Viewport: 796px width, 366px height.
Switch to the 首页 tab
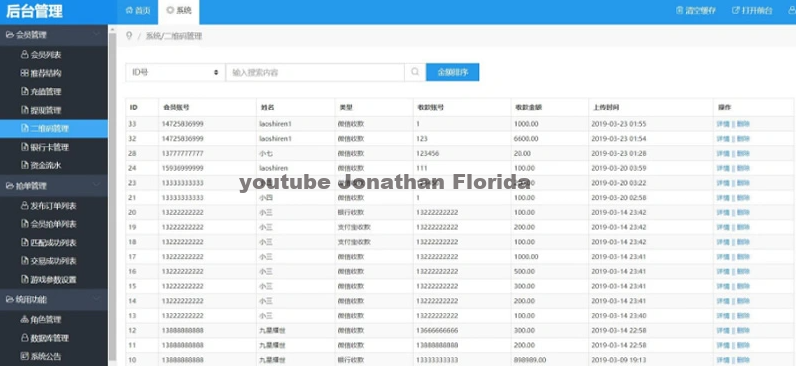tap(138, 10)
